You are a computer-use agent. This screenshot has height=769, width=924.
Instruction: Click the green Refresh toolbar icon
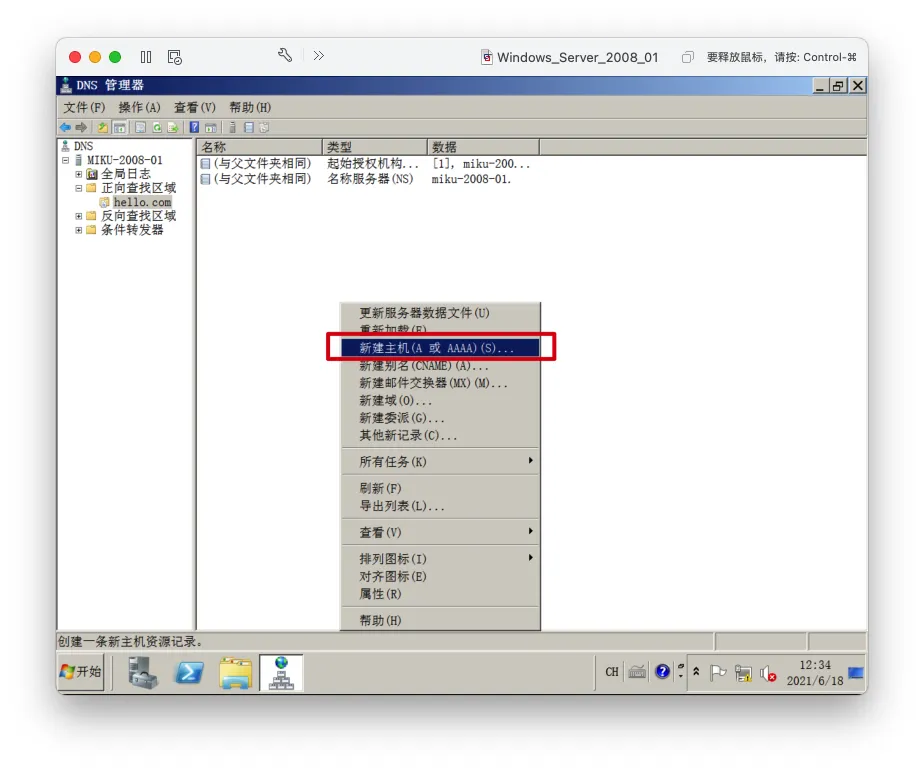[157, 127]
